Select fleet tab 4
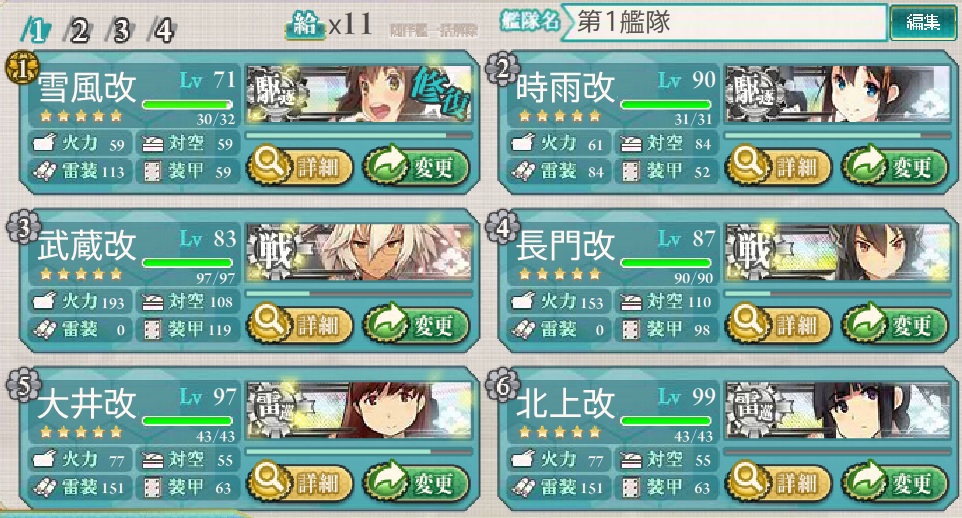The width and height of the screenshot is (962, 518). coord(164,29)
